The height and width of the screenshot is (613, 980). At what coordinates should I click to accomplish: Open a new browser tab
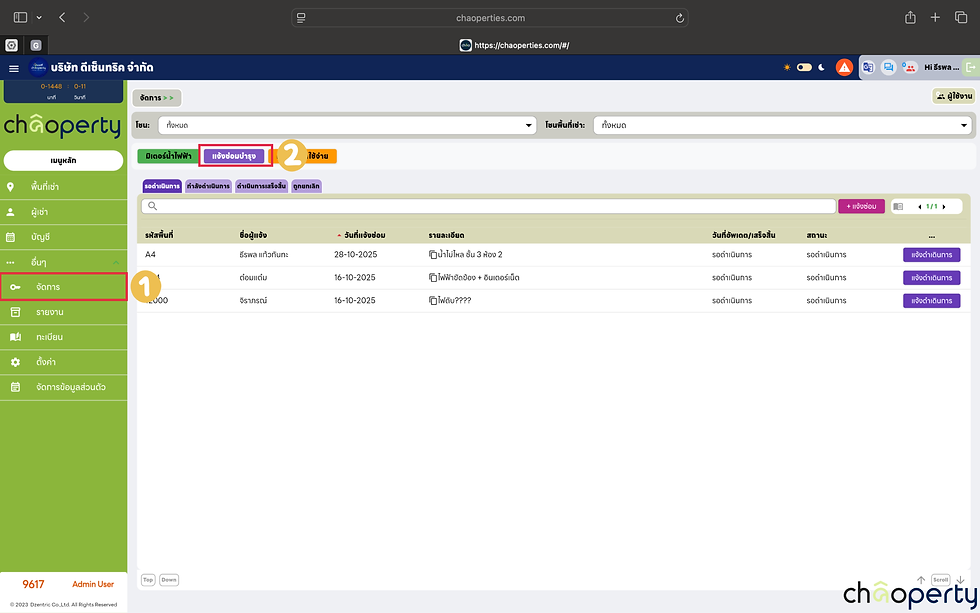[x=935, y=17]
